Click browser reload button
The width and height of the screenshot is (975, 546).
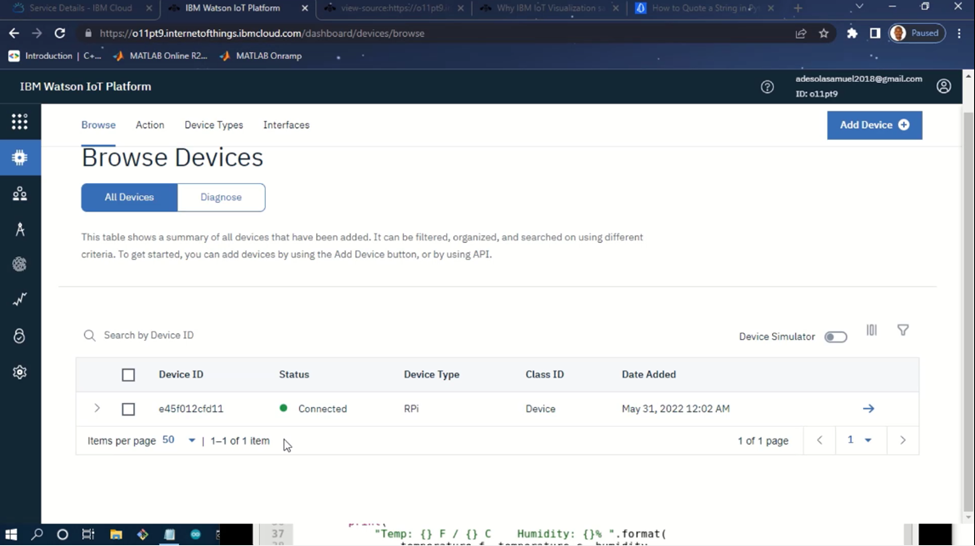(60, 34)
